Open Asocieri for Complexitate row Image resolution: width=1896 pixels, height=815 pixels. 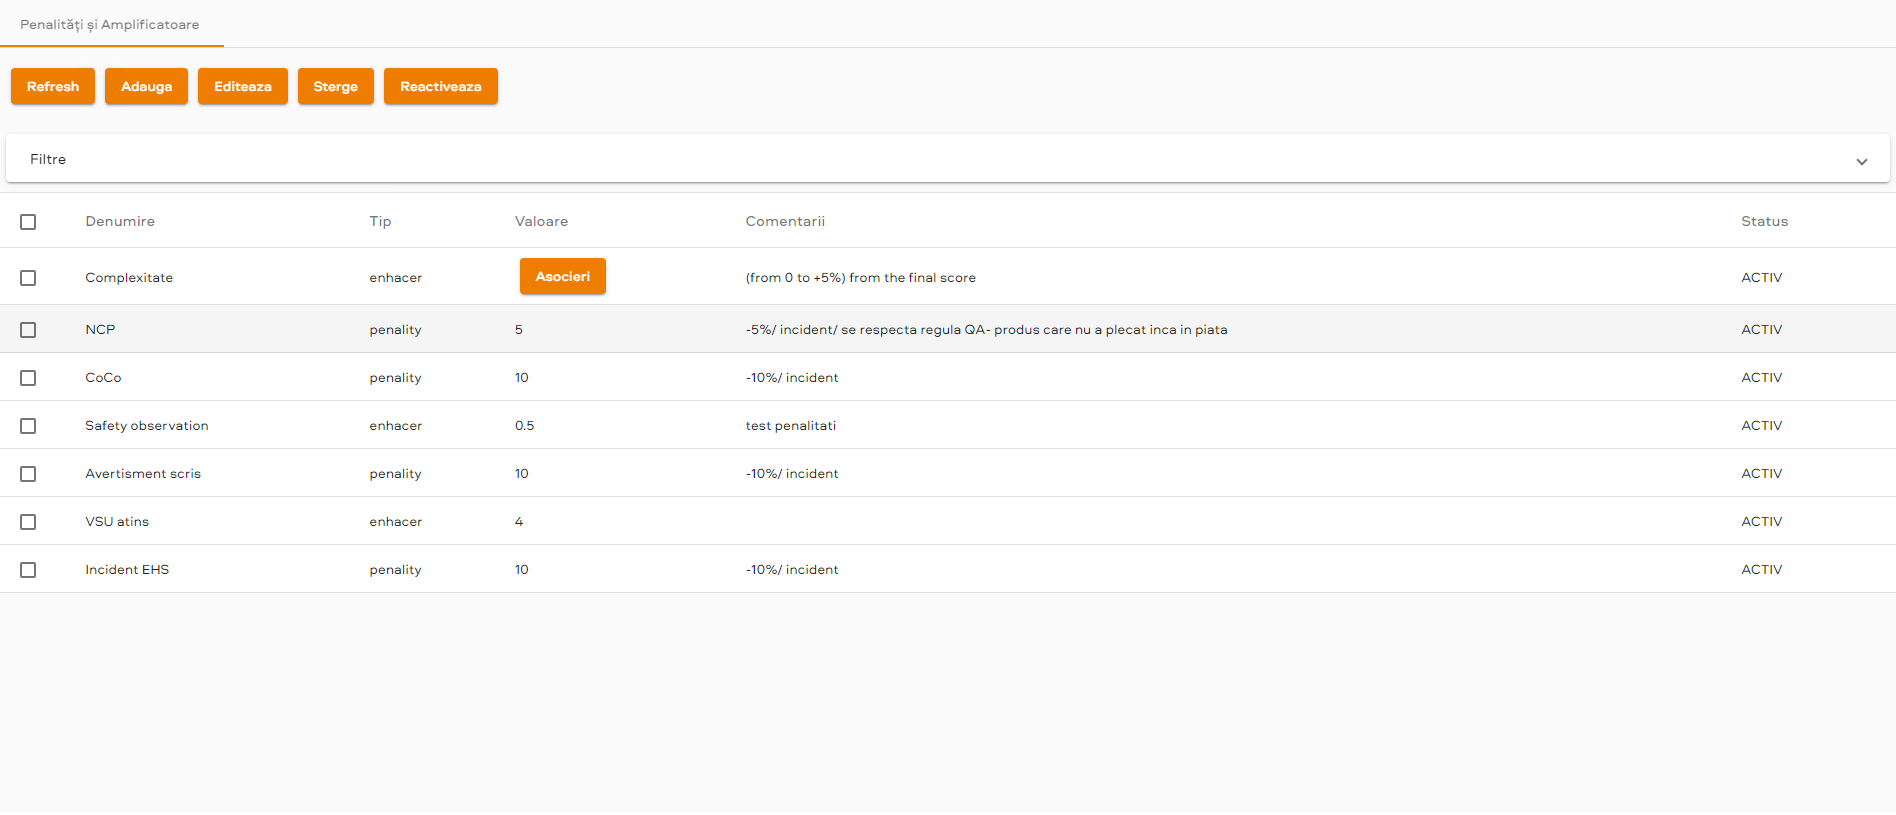(x=562, y=277)
